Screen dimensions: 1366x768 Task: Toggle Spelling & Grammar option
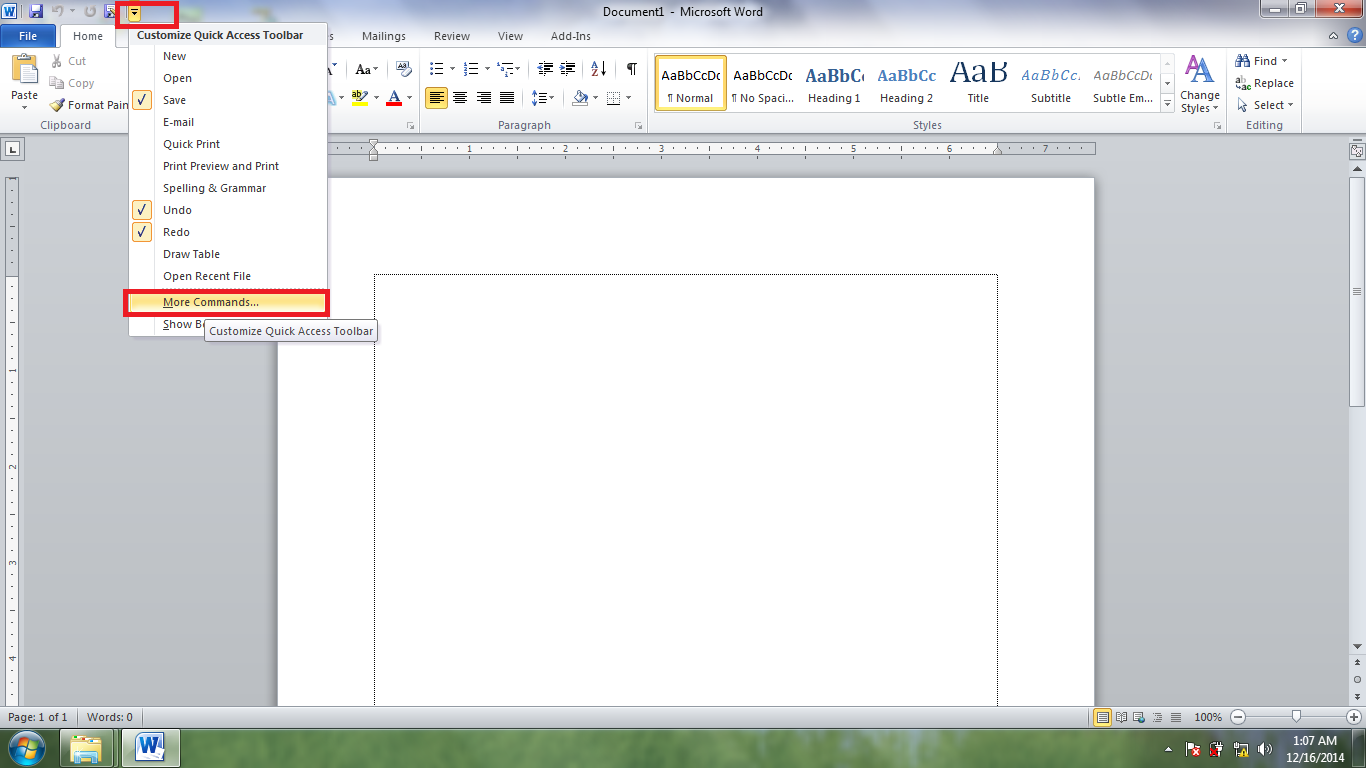click(228, 188)
